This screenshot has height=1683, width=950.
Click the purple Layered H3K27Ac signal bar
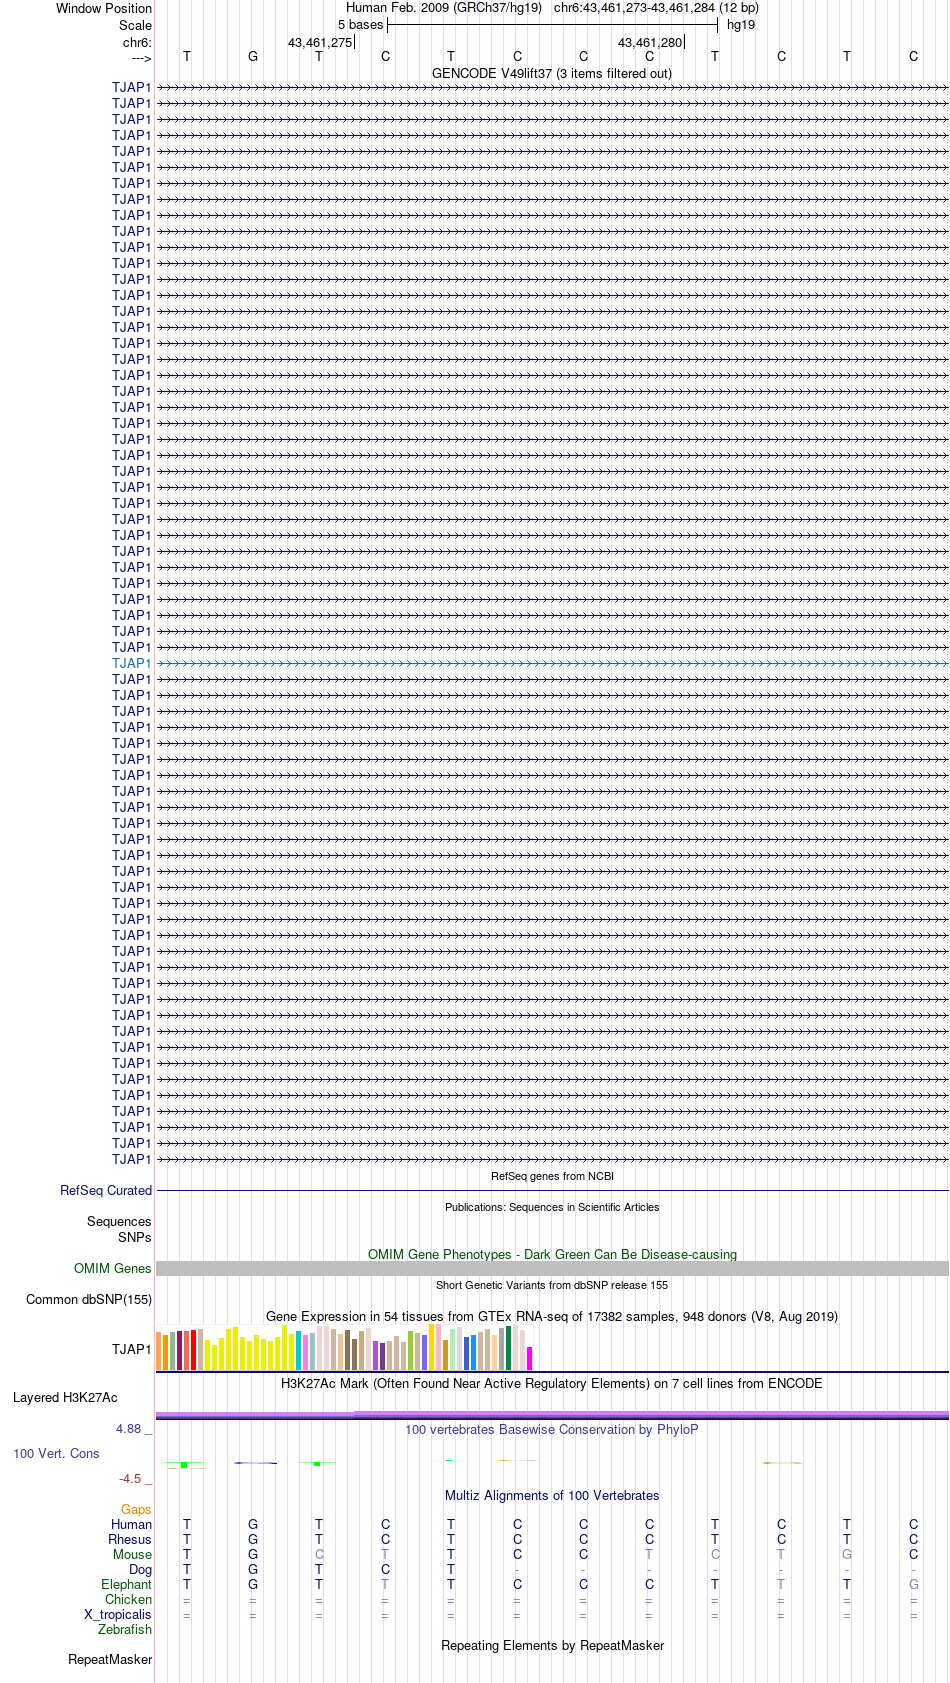[x=552, y=1414]
